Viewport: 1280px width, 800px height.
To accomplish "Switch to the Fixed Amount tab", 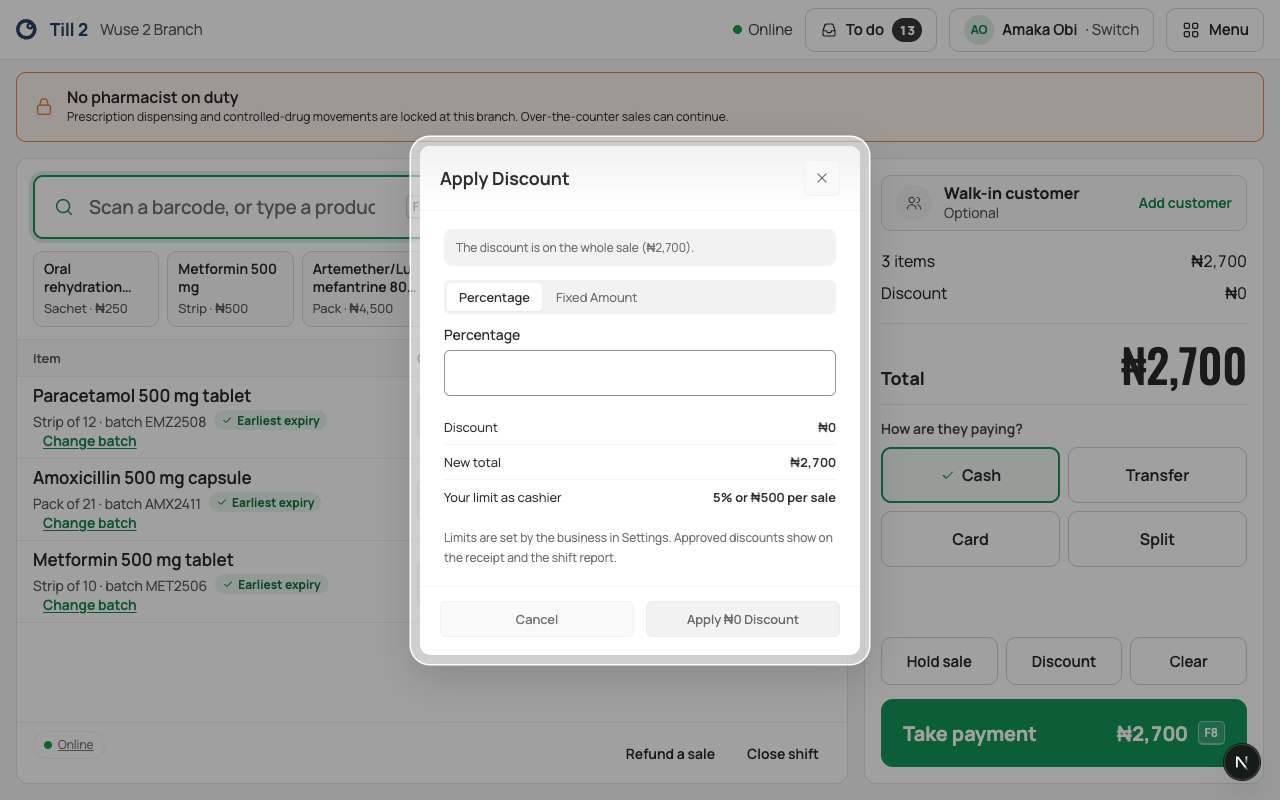I will [x=596, y=297].
